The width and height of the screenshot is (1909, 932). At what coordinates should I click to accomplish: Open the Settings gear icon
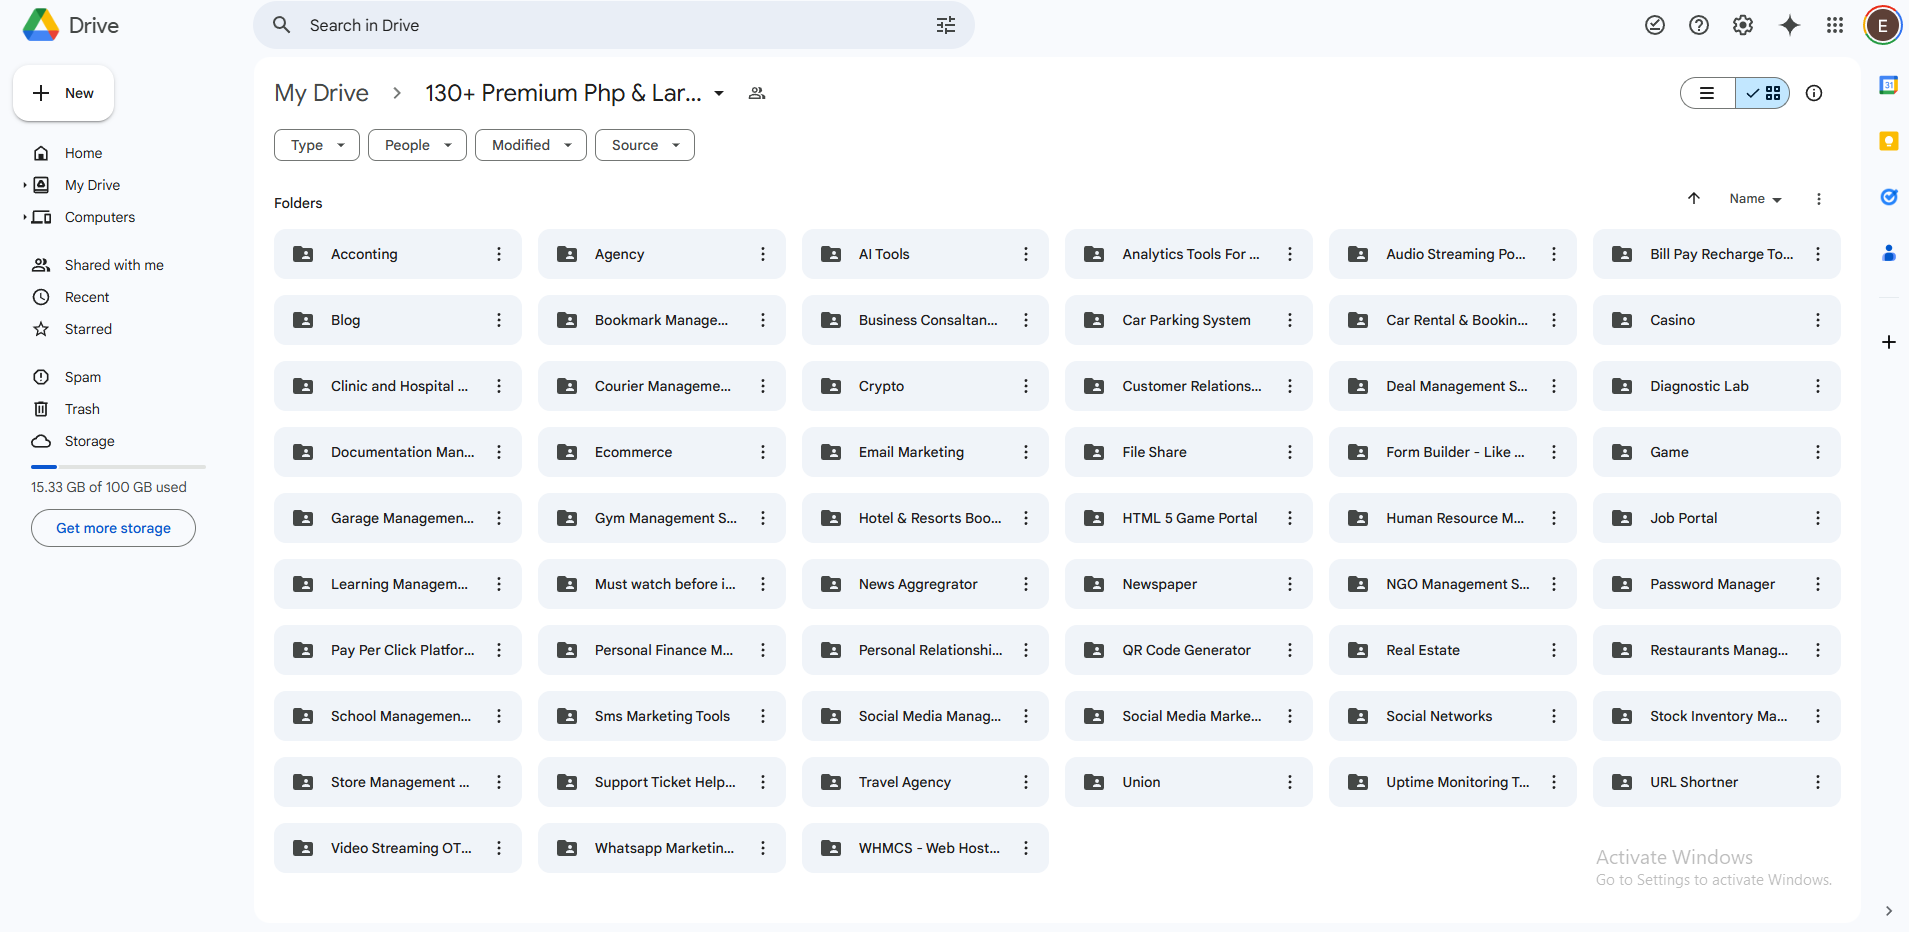pyautogui.click(x=1743, y=25)
